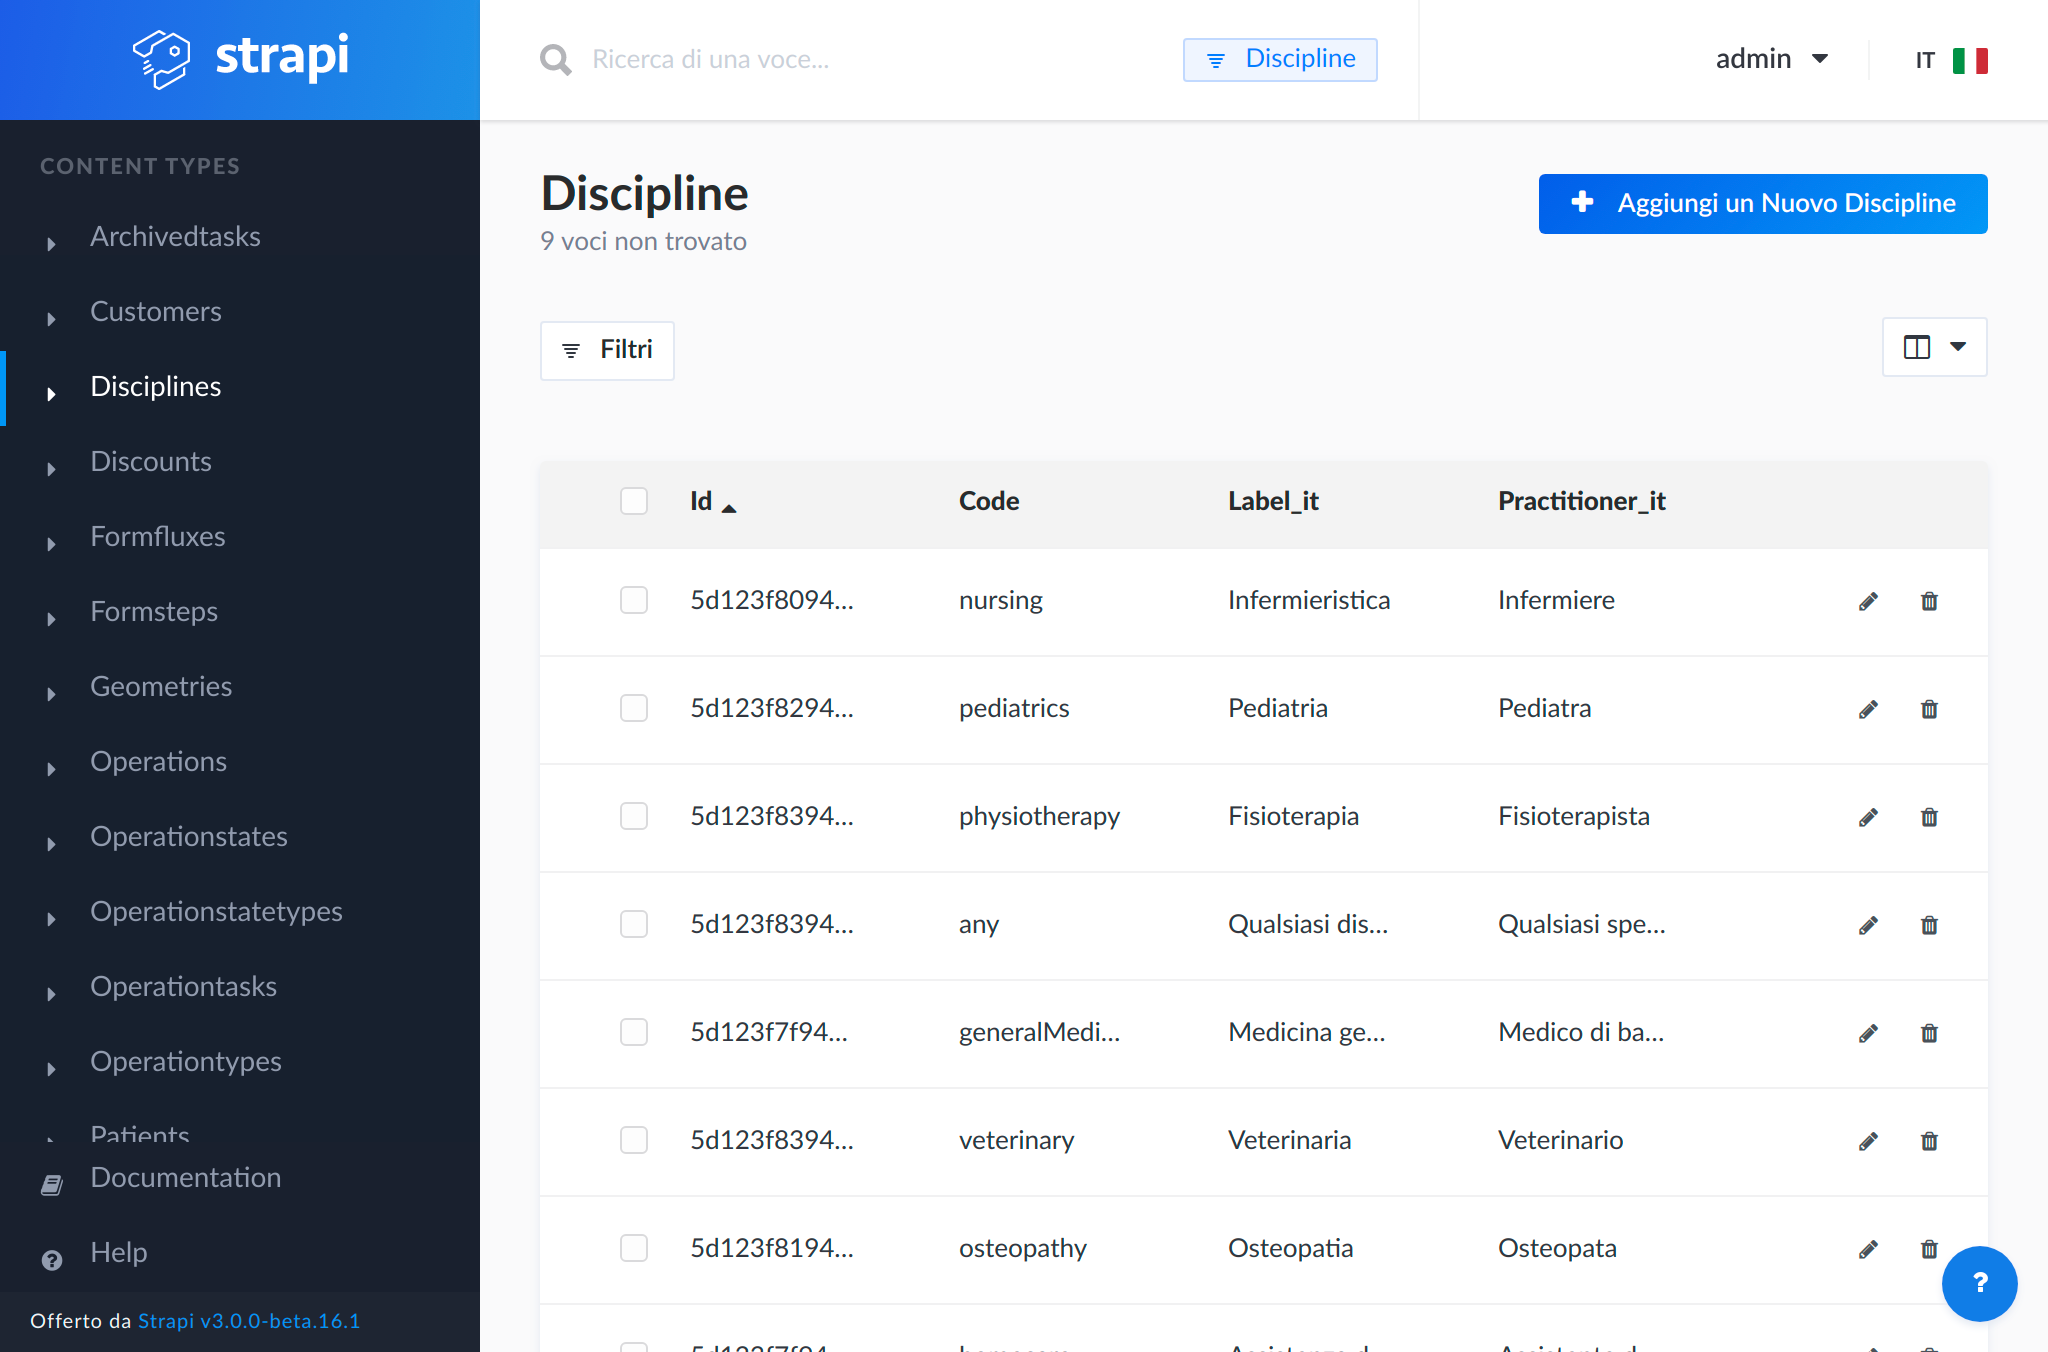Viewport: 2048px width, 1352px height.
Task: Open the Filtri filter button
Action: pyautogui.click(x=607, y=350)
